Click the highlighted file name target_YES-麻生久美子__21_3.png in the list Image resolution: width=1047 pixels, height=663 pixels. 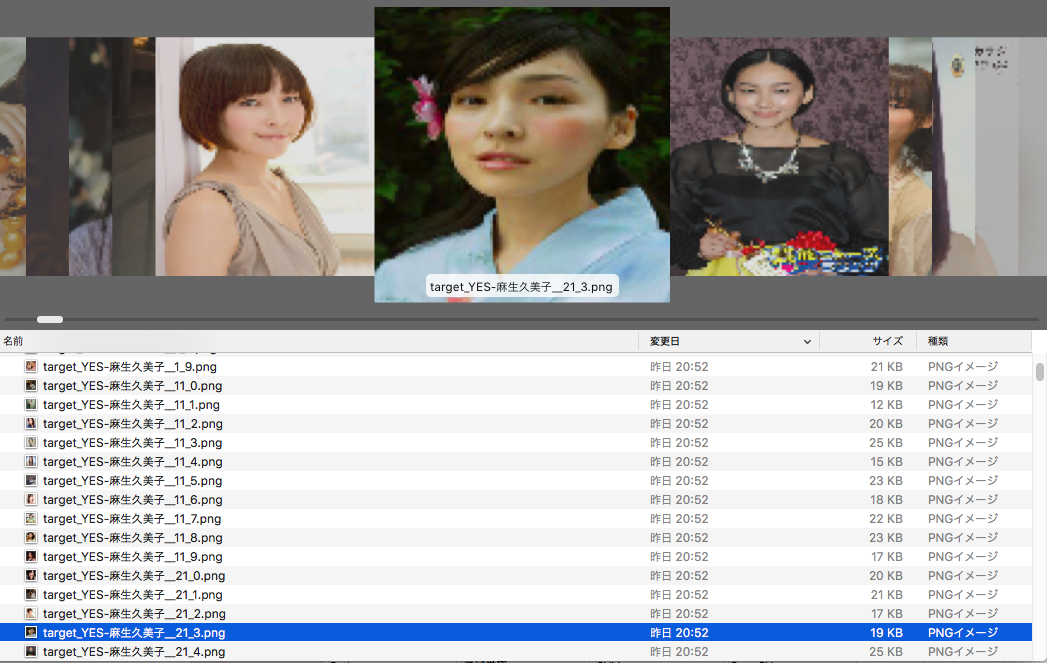[134, 633]
